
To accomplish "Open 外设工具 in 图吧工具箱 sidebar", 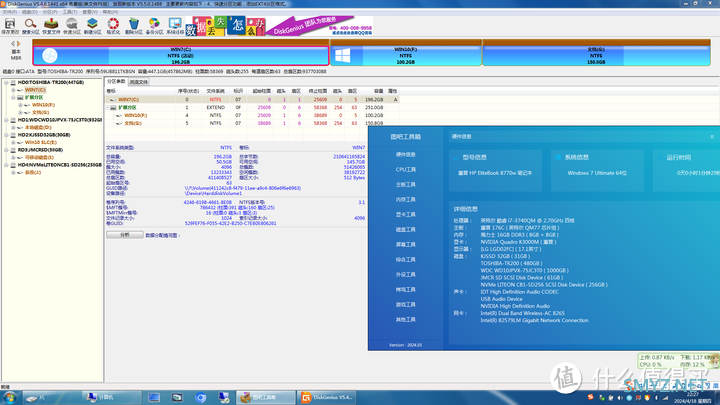I will click(405, 275).
